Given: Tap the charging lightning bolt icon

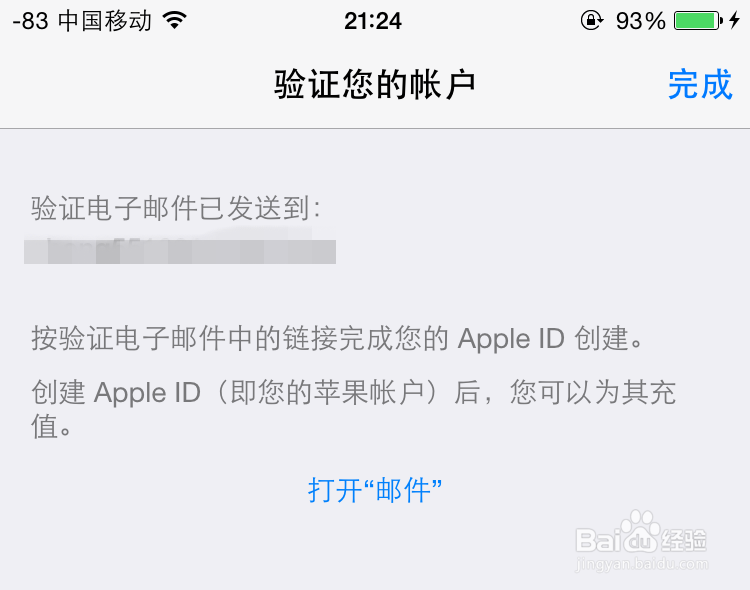Looking at the screenshot, I should click(x=735, y=21).
